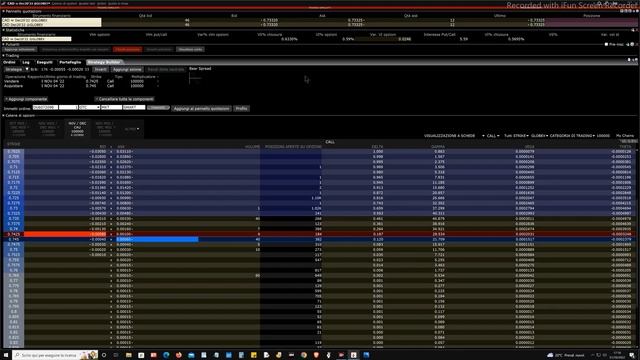Click the My Chains link
Image resolution: width=640 pixels, height=360 pixels.
point(625,136)
